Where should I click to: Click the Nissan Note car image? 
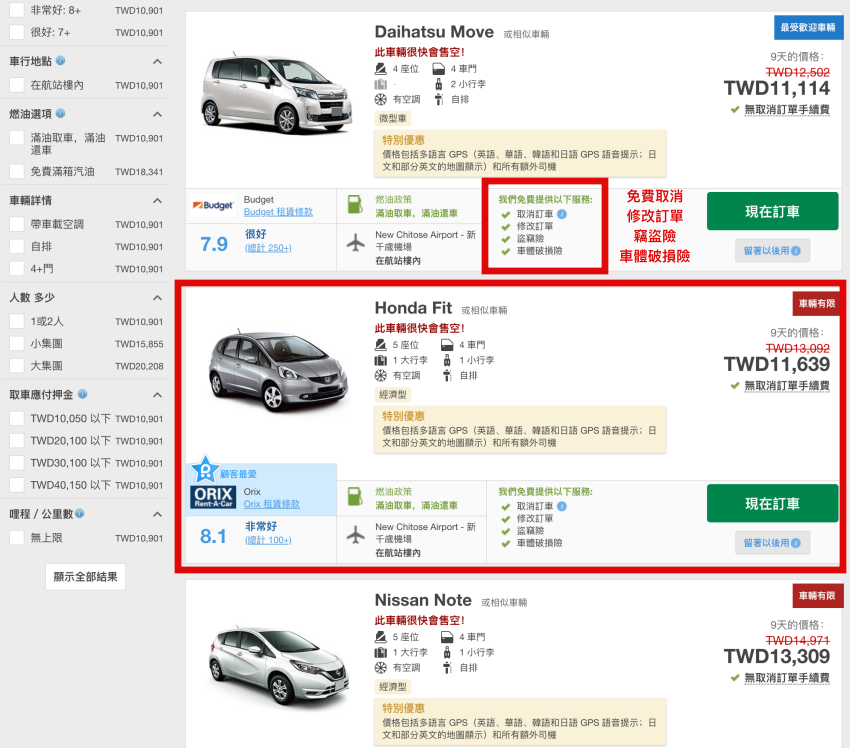pos(278,667)
